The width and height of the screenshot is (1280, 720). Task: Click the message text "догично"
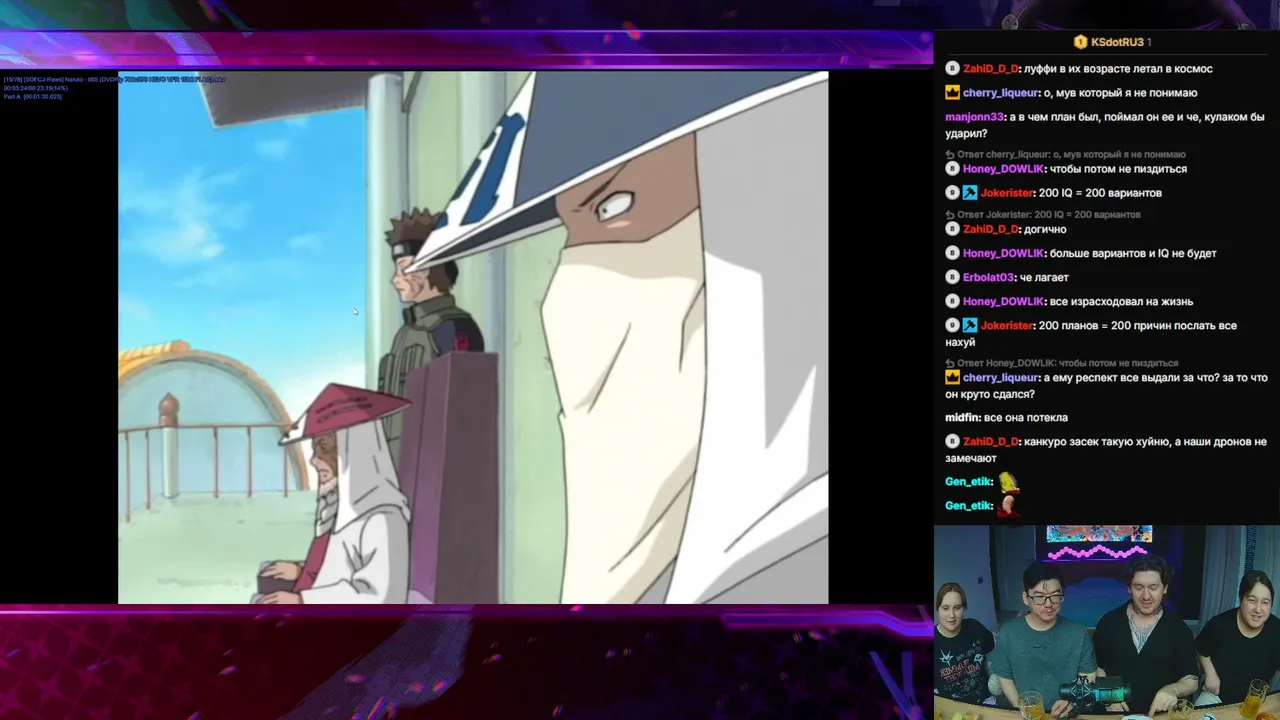click(1045, 229)
